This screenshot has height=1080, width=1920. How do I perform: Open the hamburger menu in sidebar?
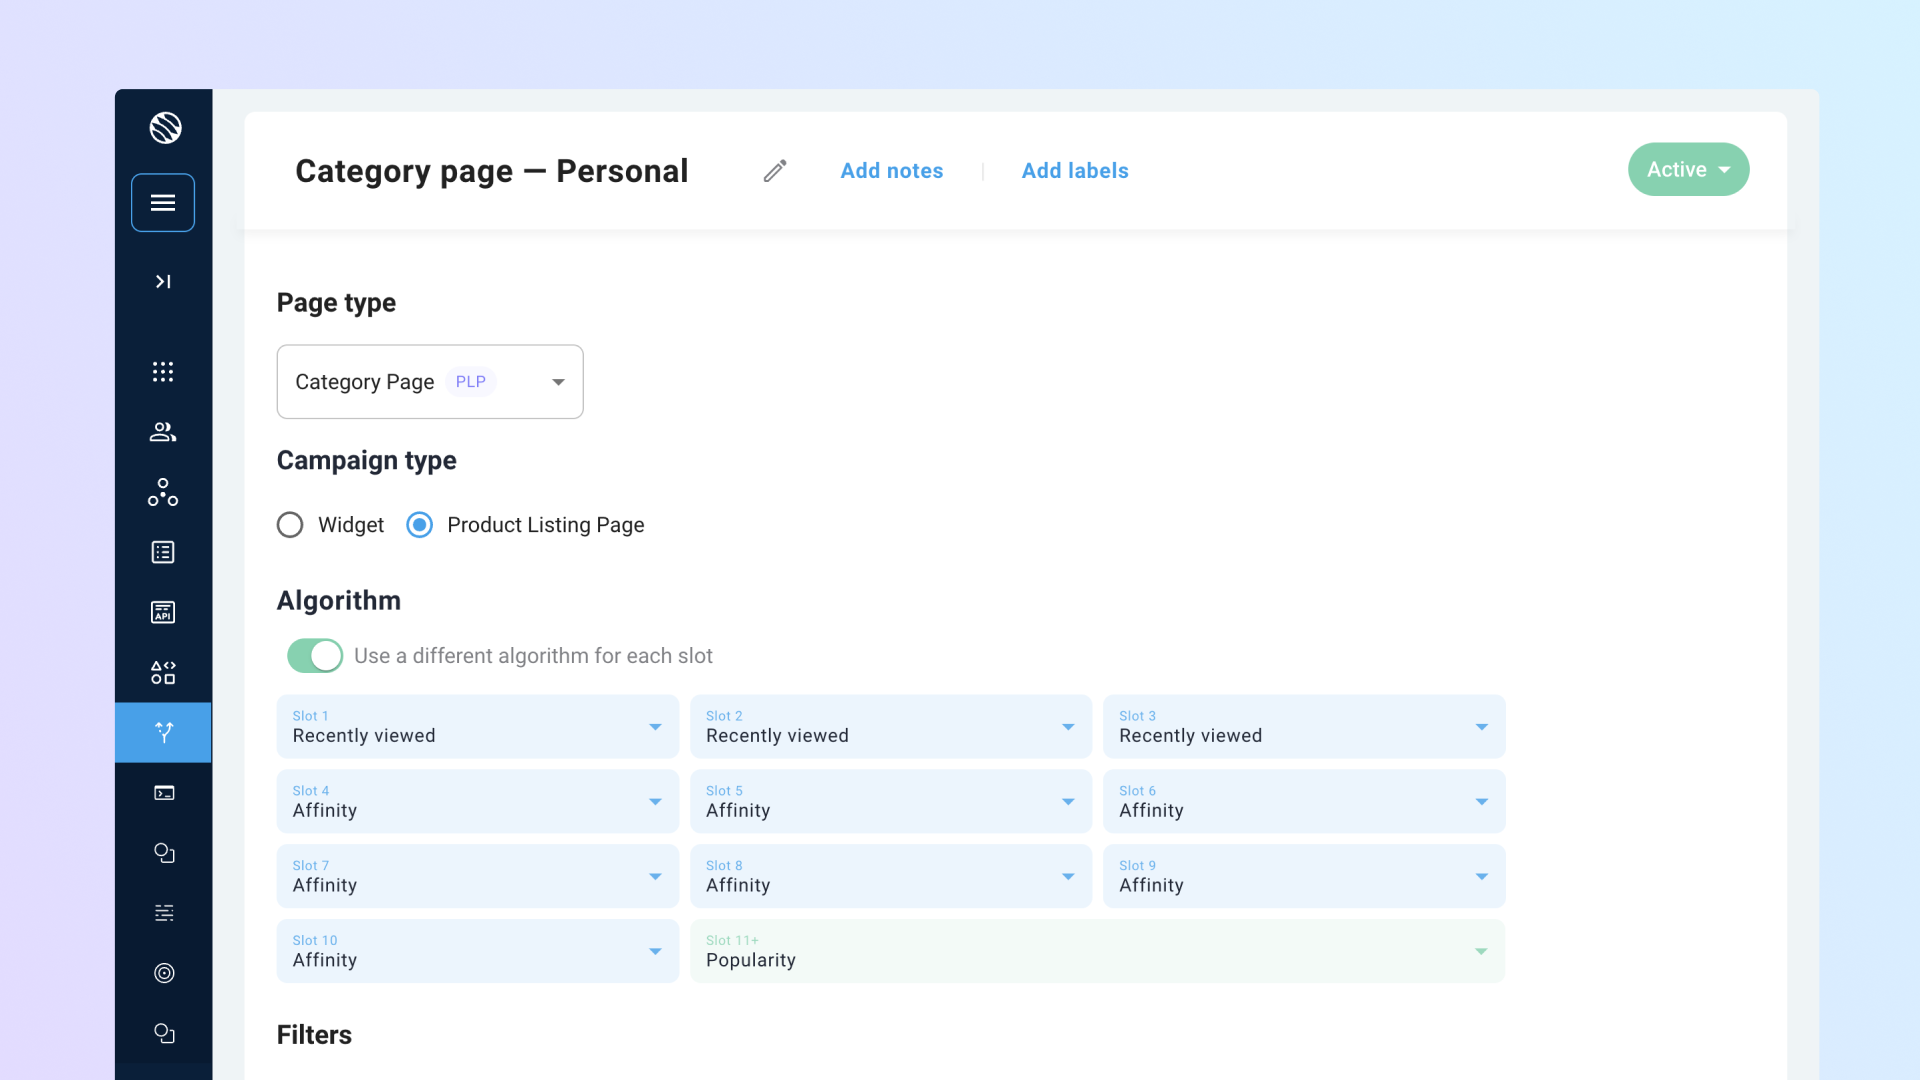tap(163, 203)
